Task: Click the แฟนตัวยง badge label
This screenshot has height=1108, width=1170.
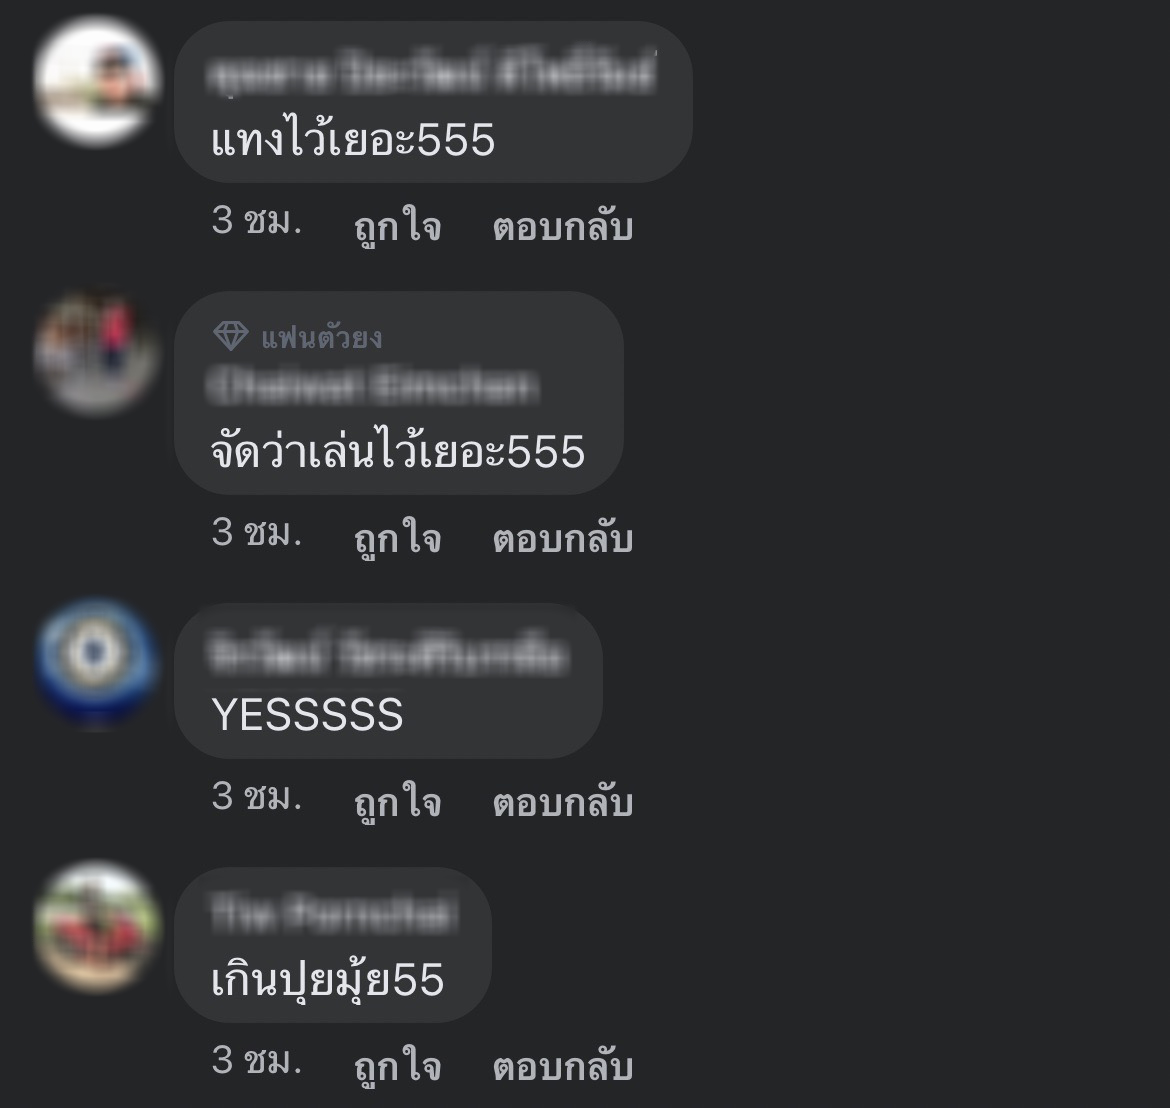Action: (x=322, y=338)
